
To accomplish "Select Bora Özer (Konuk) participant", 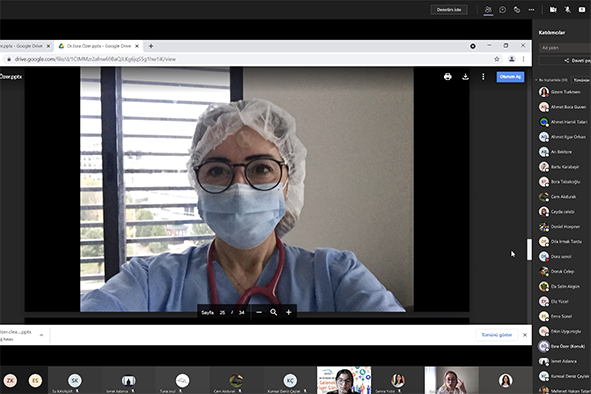I will [563, 346].
